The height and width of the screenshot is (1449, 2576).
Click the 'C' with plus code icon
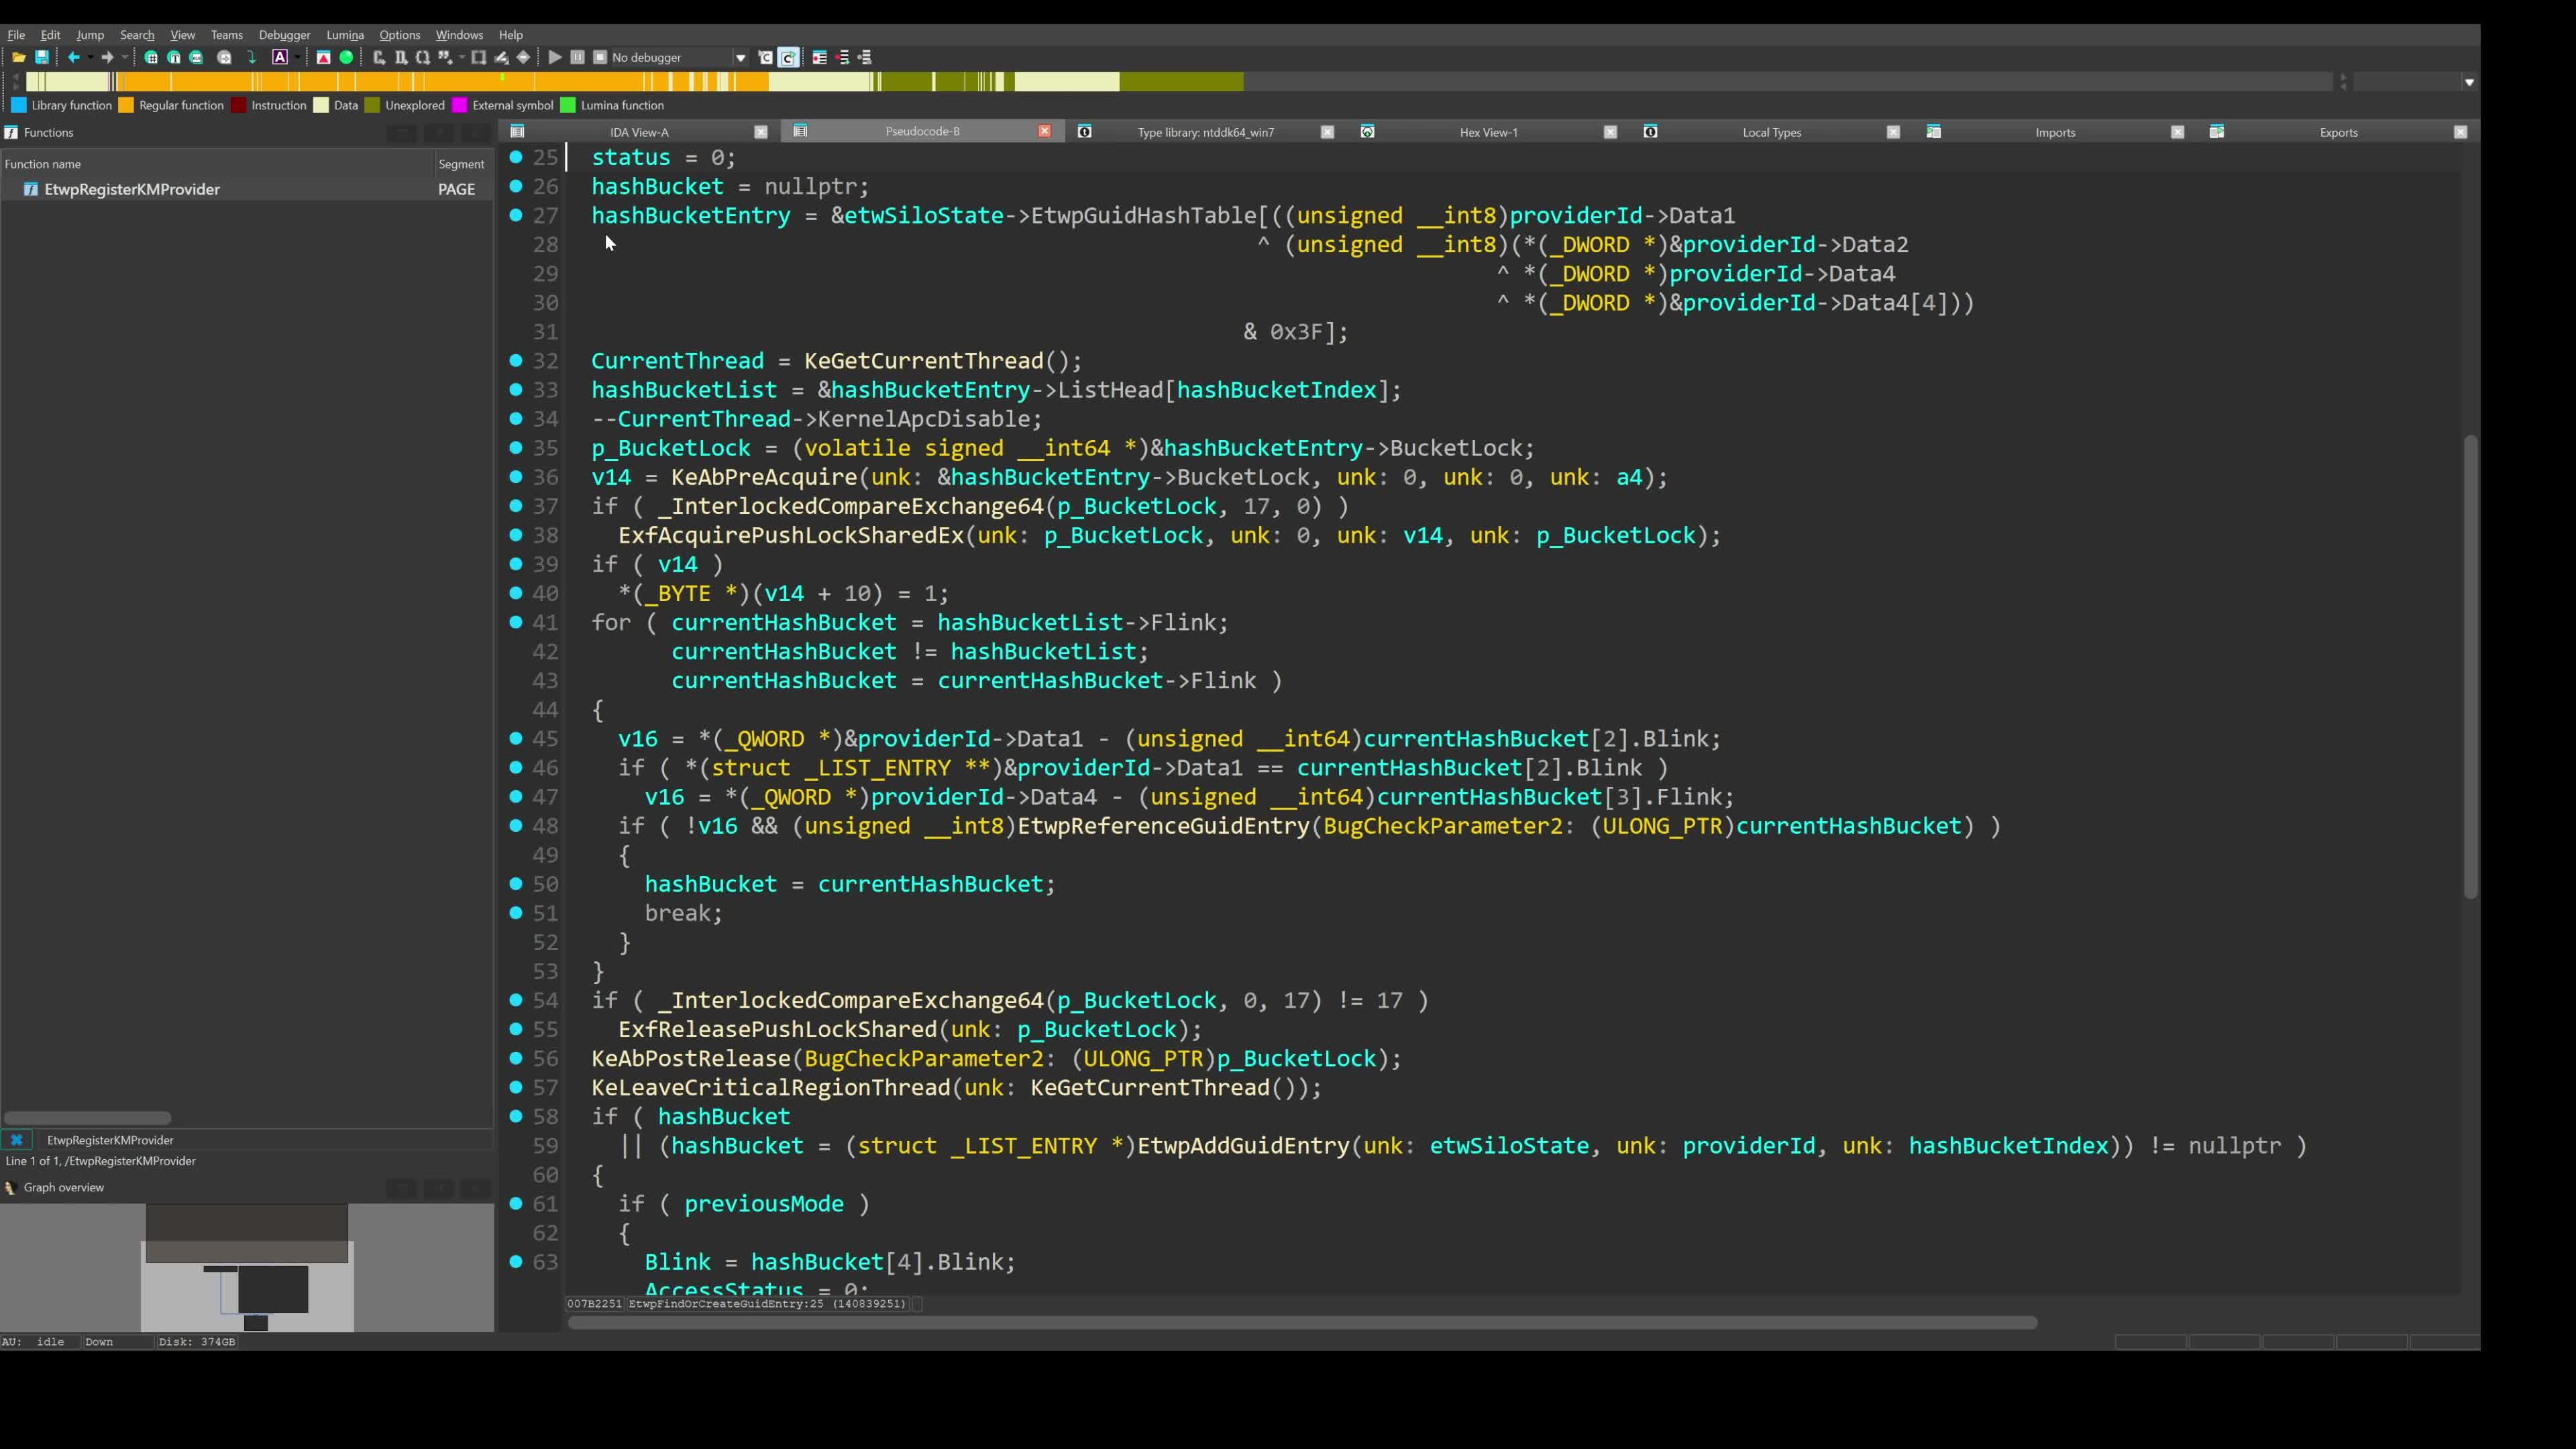point(379,58)
